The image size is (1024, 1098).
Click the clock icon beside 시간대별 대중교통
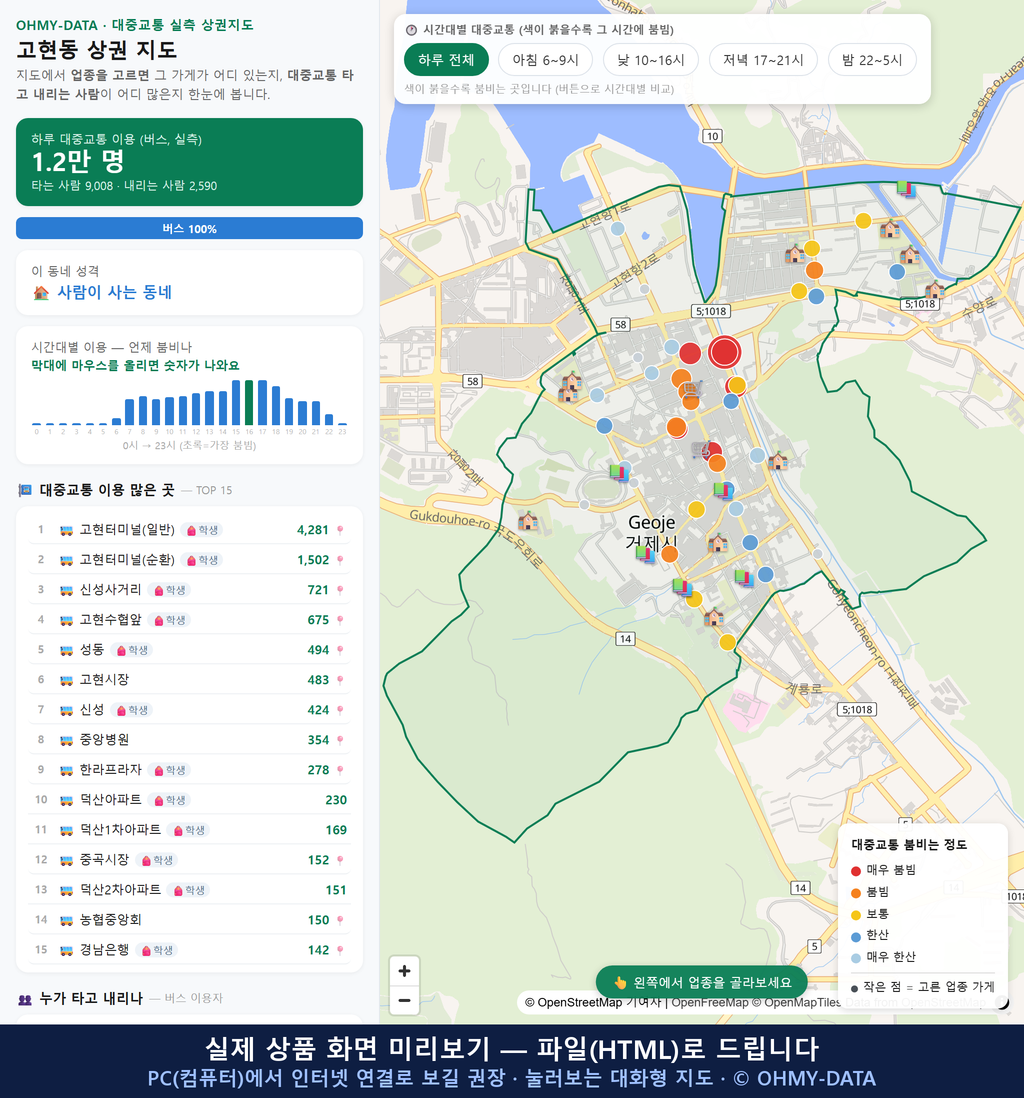(x=411, y=30)
